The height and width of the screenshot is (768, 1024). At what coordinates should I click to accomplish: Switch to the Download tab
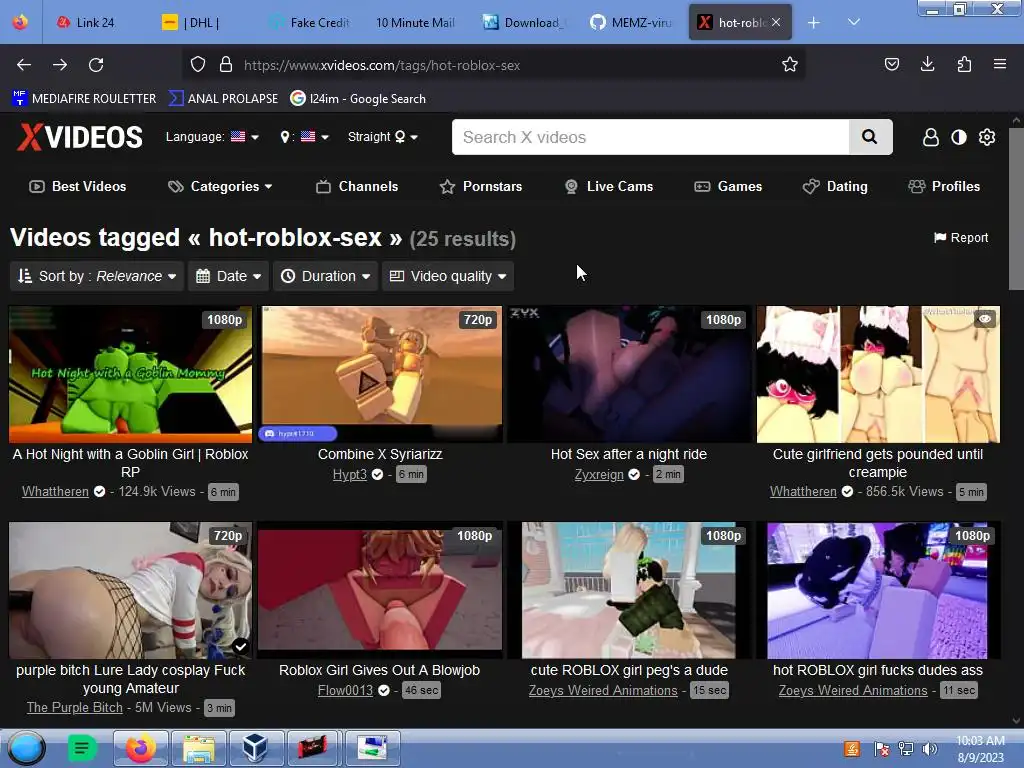point(524,23)
